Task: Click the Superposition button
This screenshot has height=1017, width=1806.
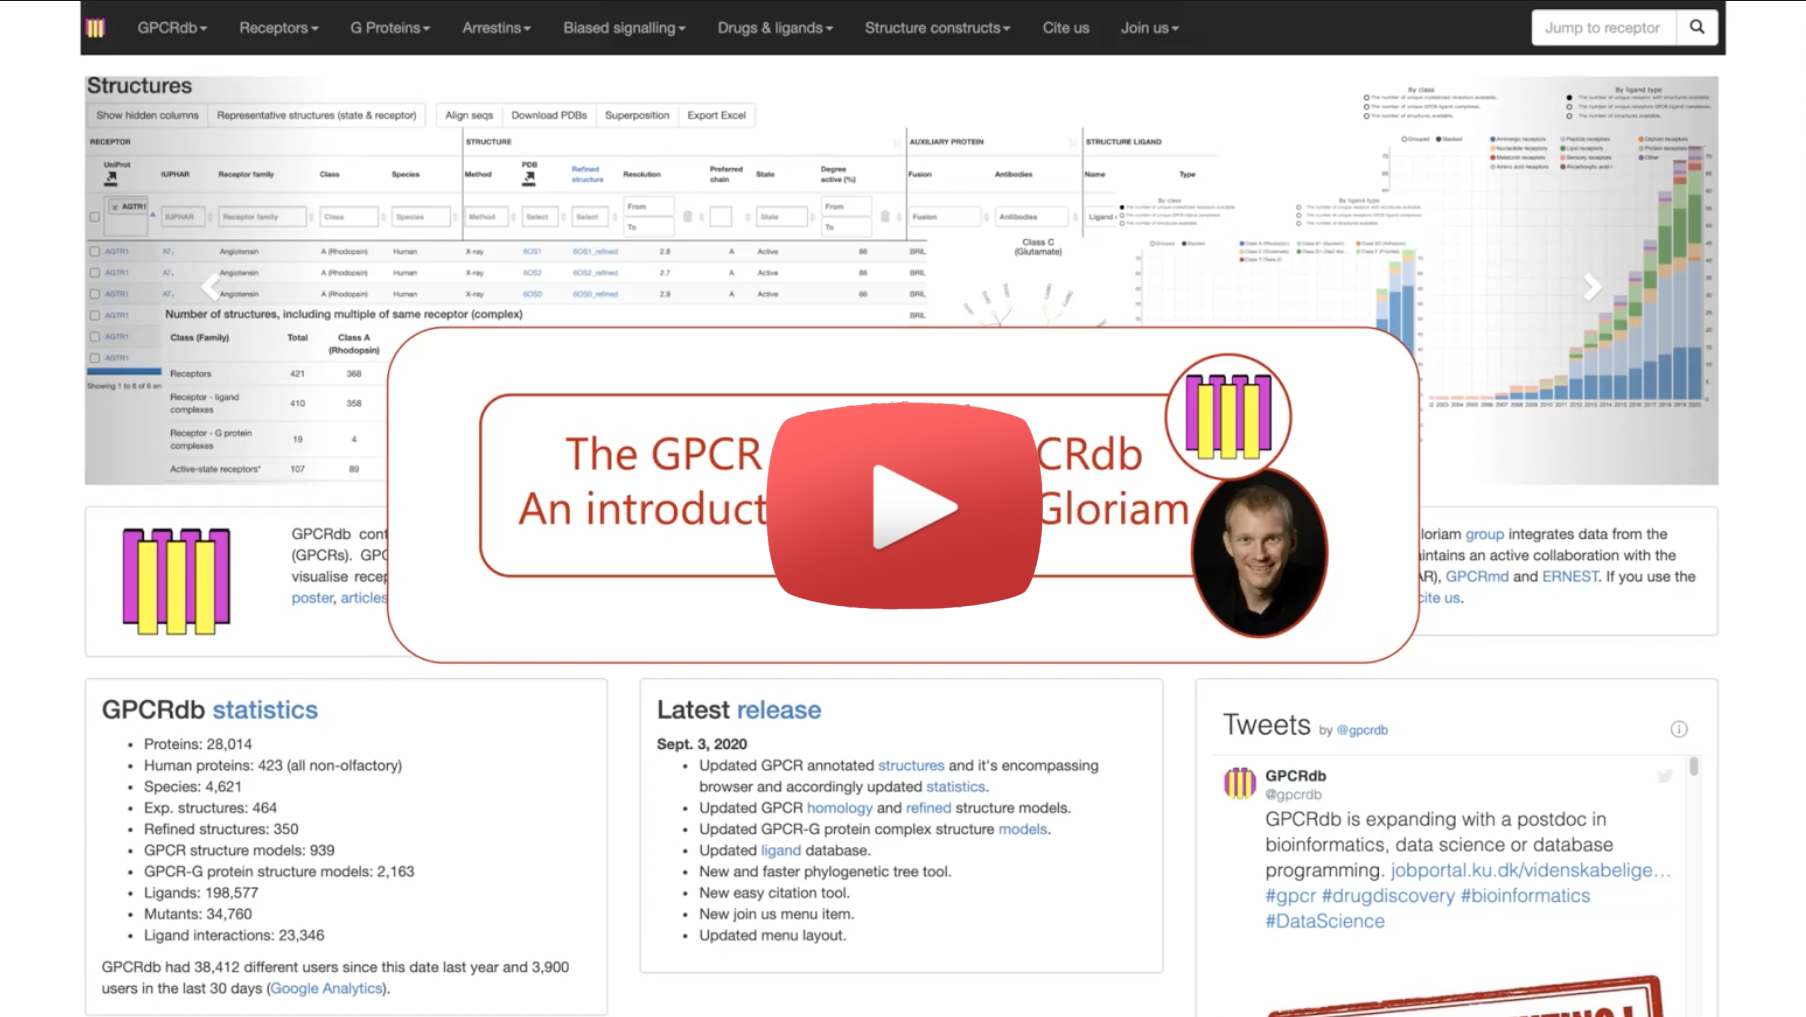Action: coord(637,115)
